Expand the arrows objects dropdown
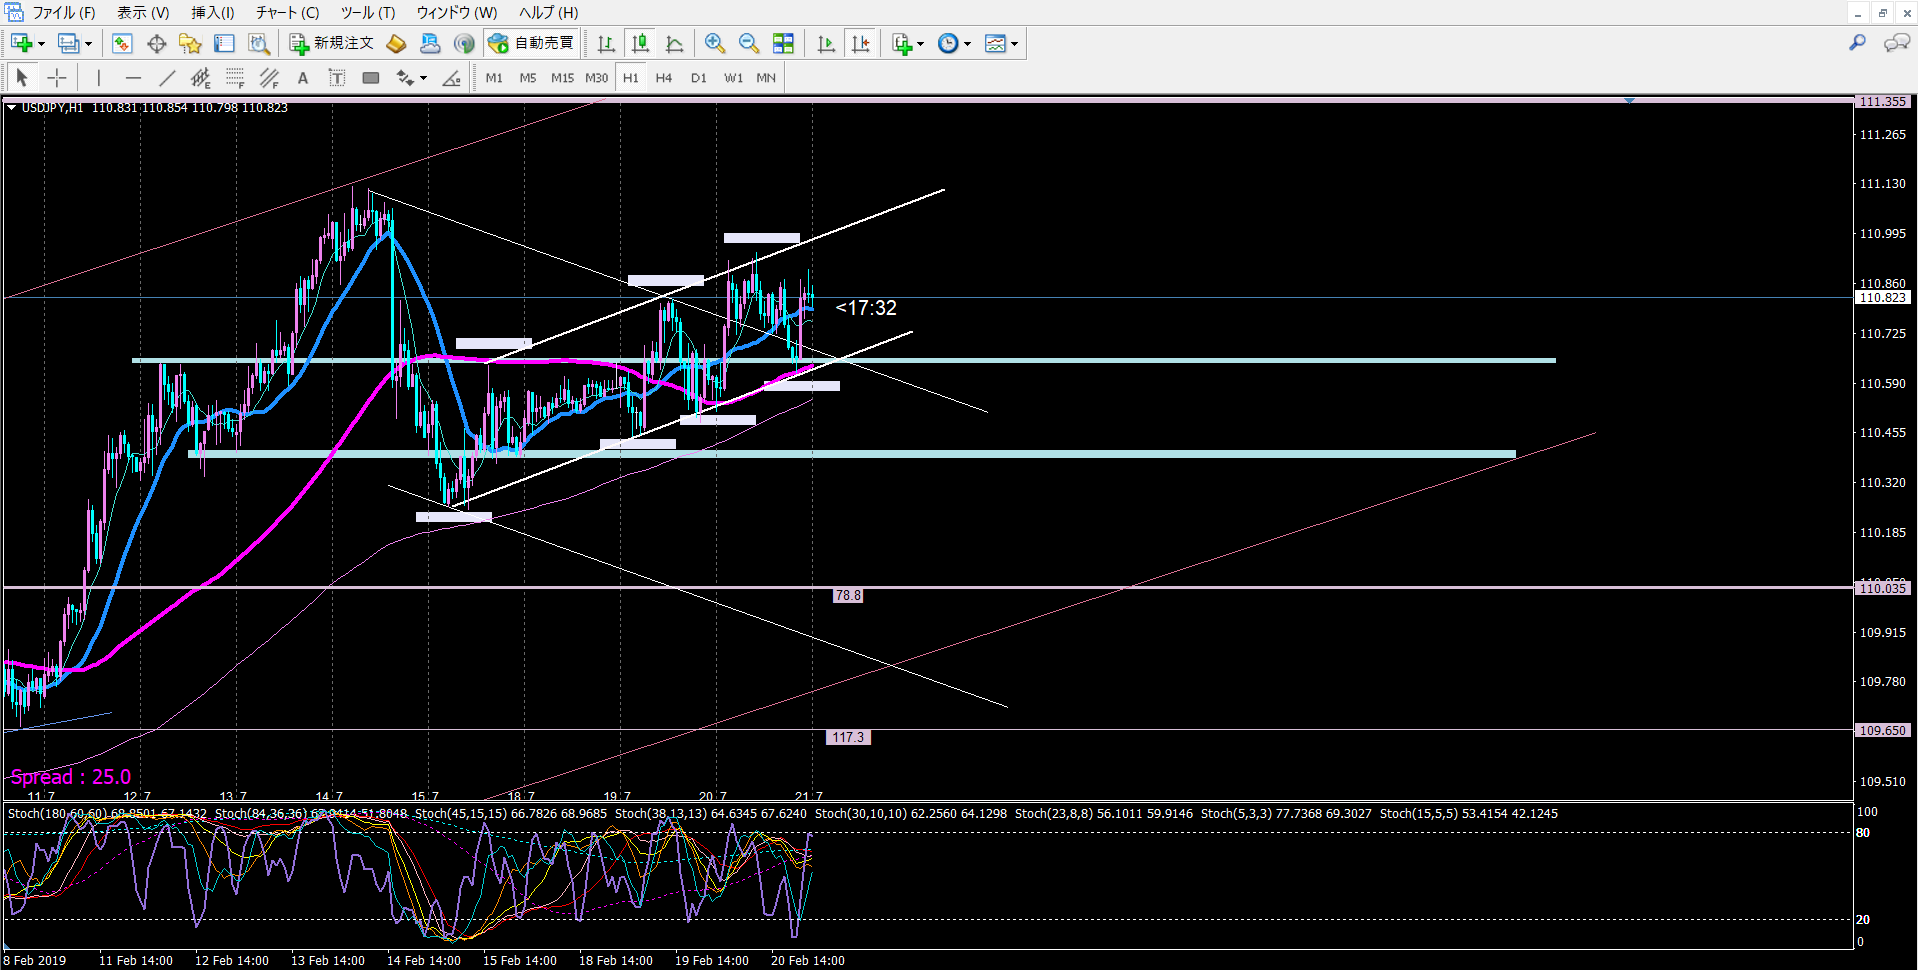The width and height of the screenshot is (1918, 970). click(423, 78)
